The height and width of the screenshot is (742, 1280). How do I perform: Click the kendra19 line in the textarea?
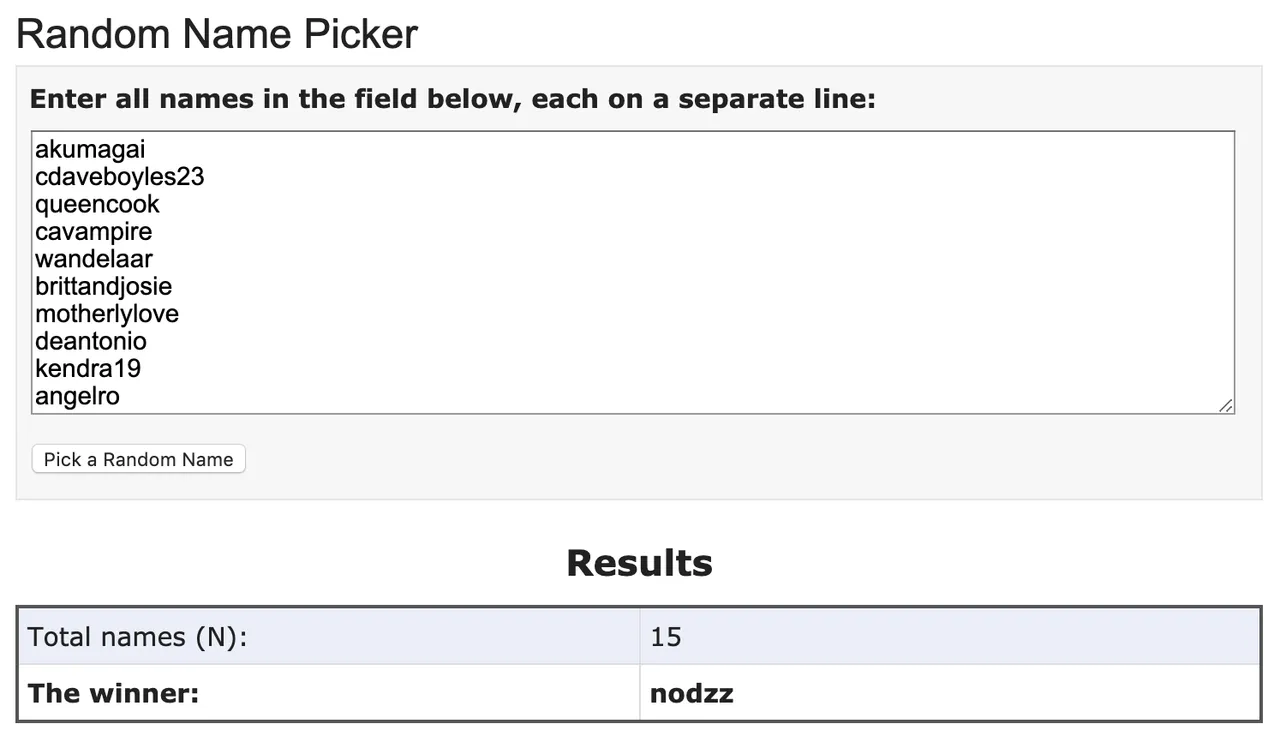[x=88, y=369]
